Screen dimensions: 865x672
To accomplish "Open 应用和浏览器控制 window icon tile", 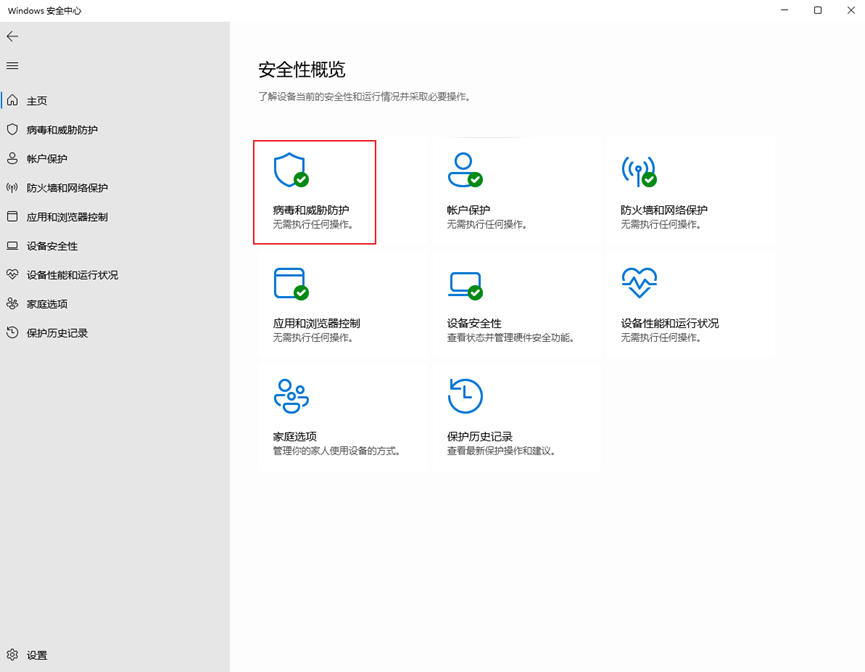I will pyautogui.click(x=314, y=304).
